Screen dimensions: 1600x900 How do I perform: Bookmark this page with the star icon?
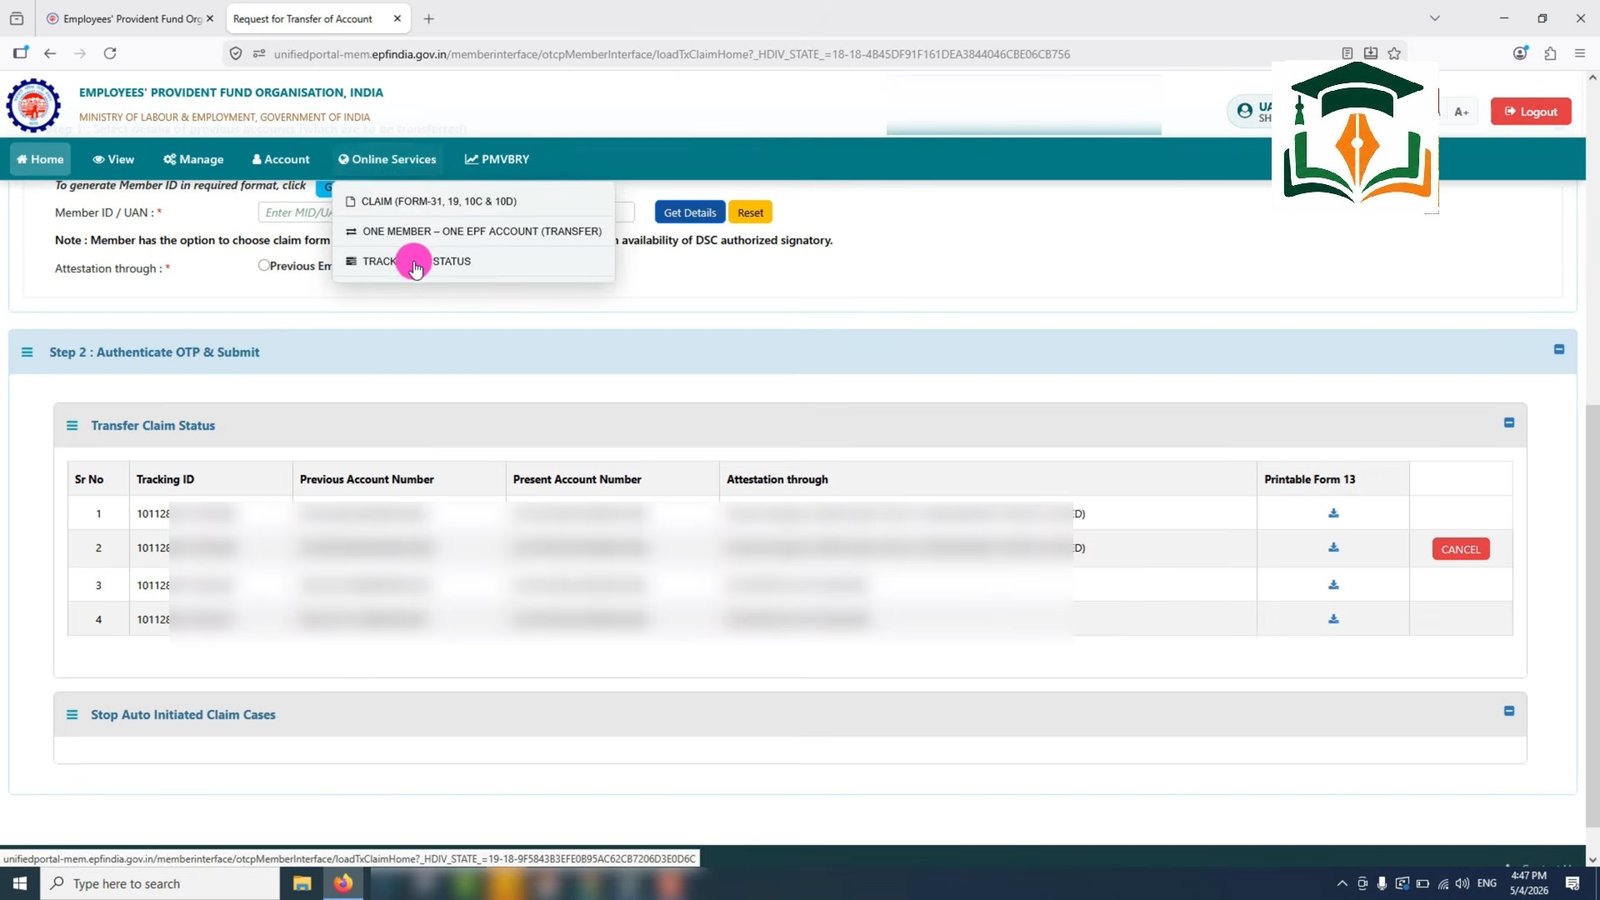coord(1394,53)
